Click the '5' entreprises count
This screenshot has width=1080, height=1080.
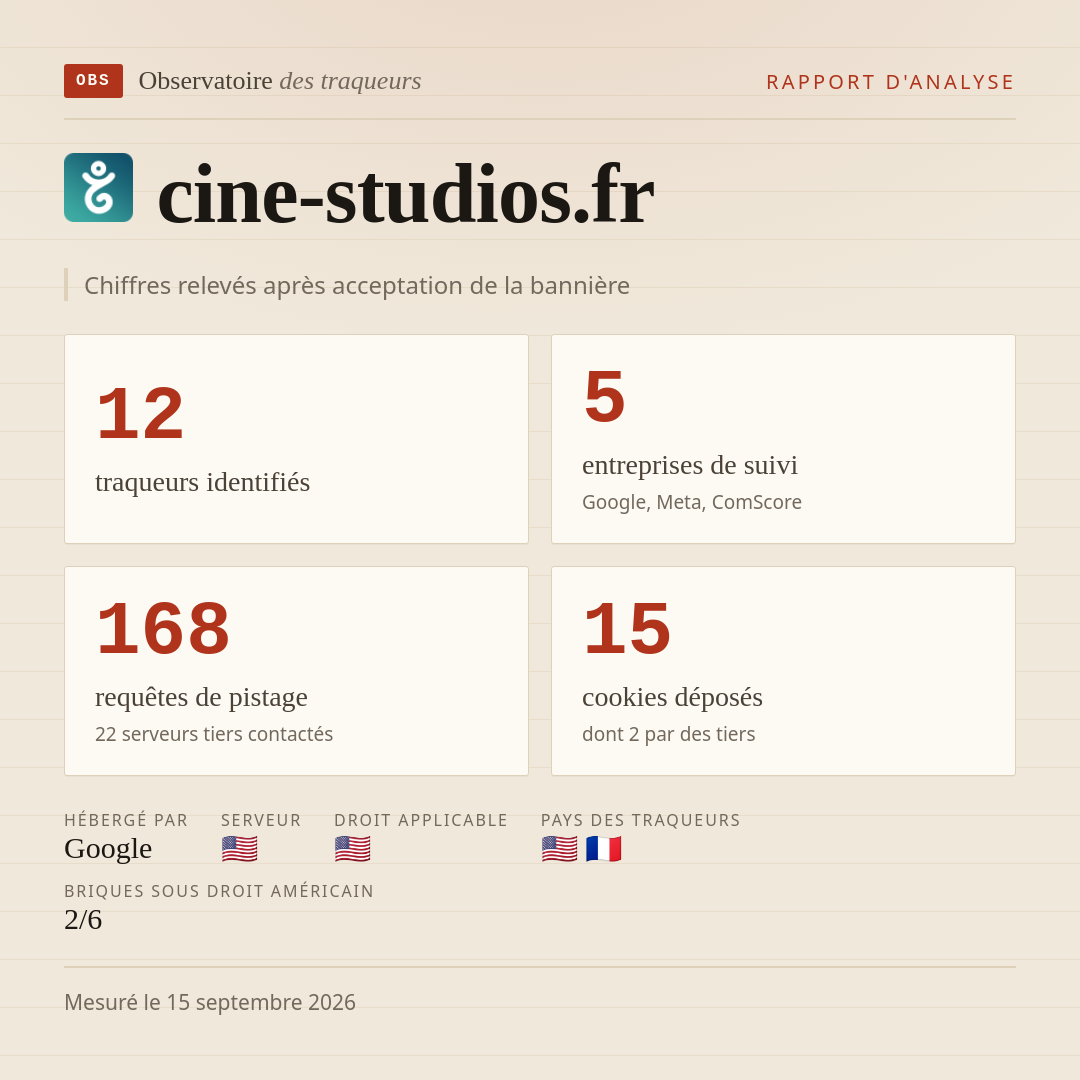coord(604,397)
